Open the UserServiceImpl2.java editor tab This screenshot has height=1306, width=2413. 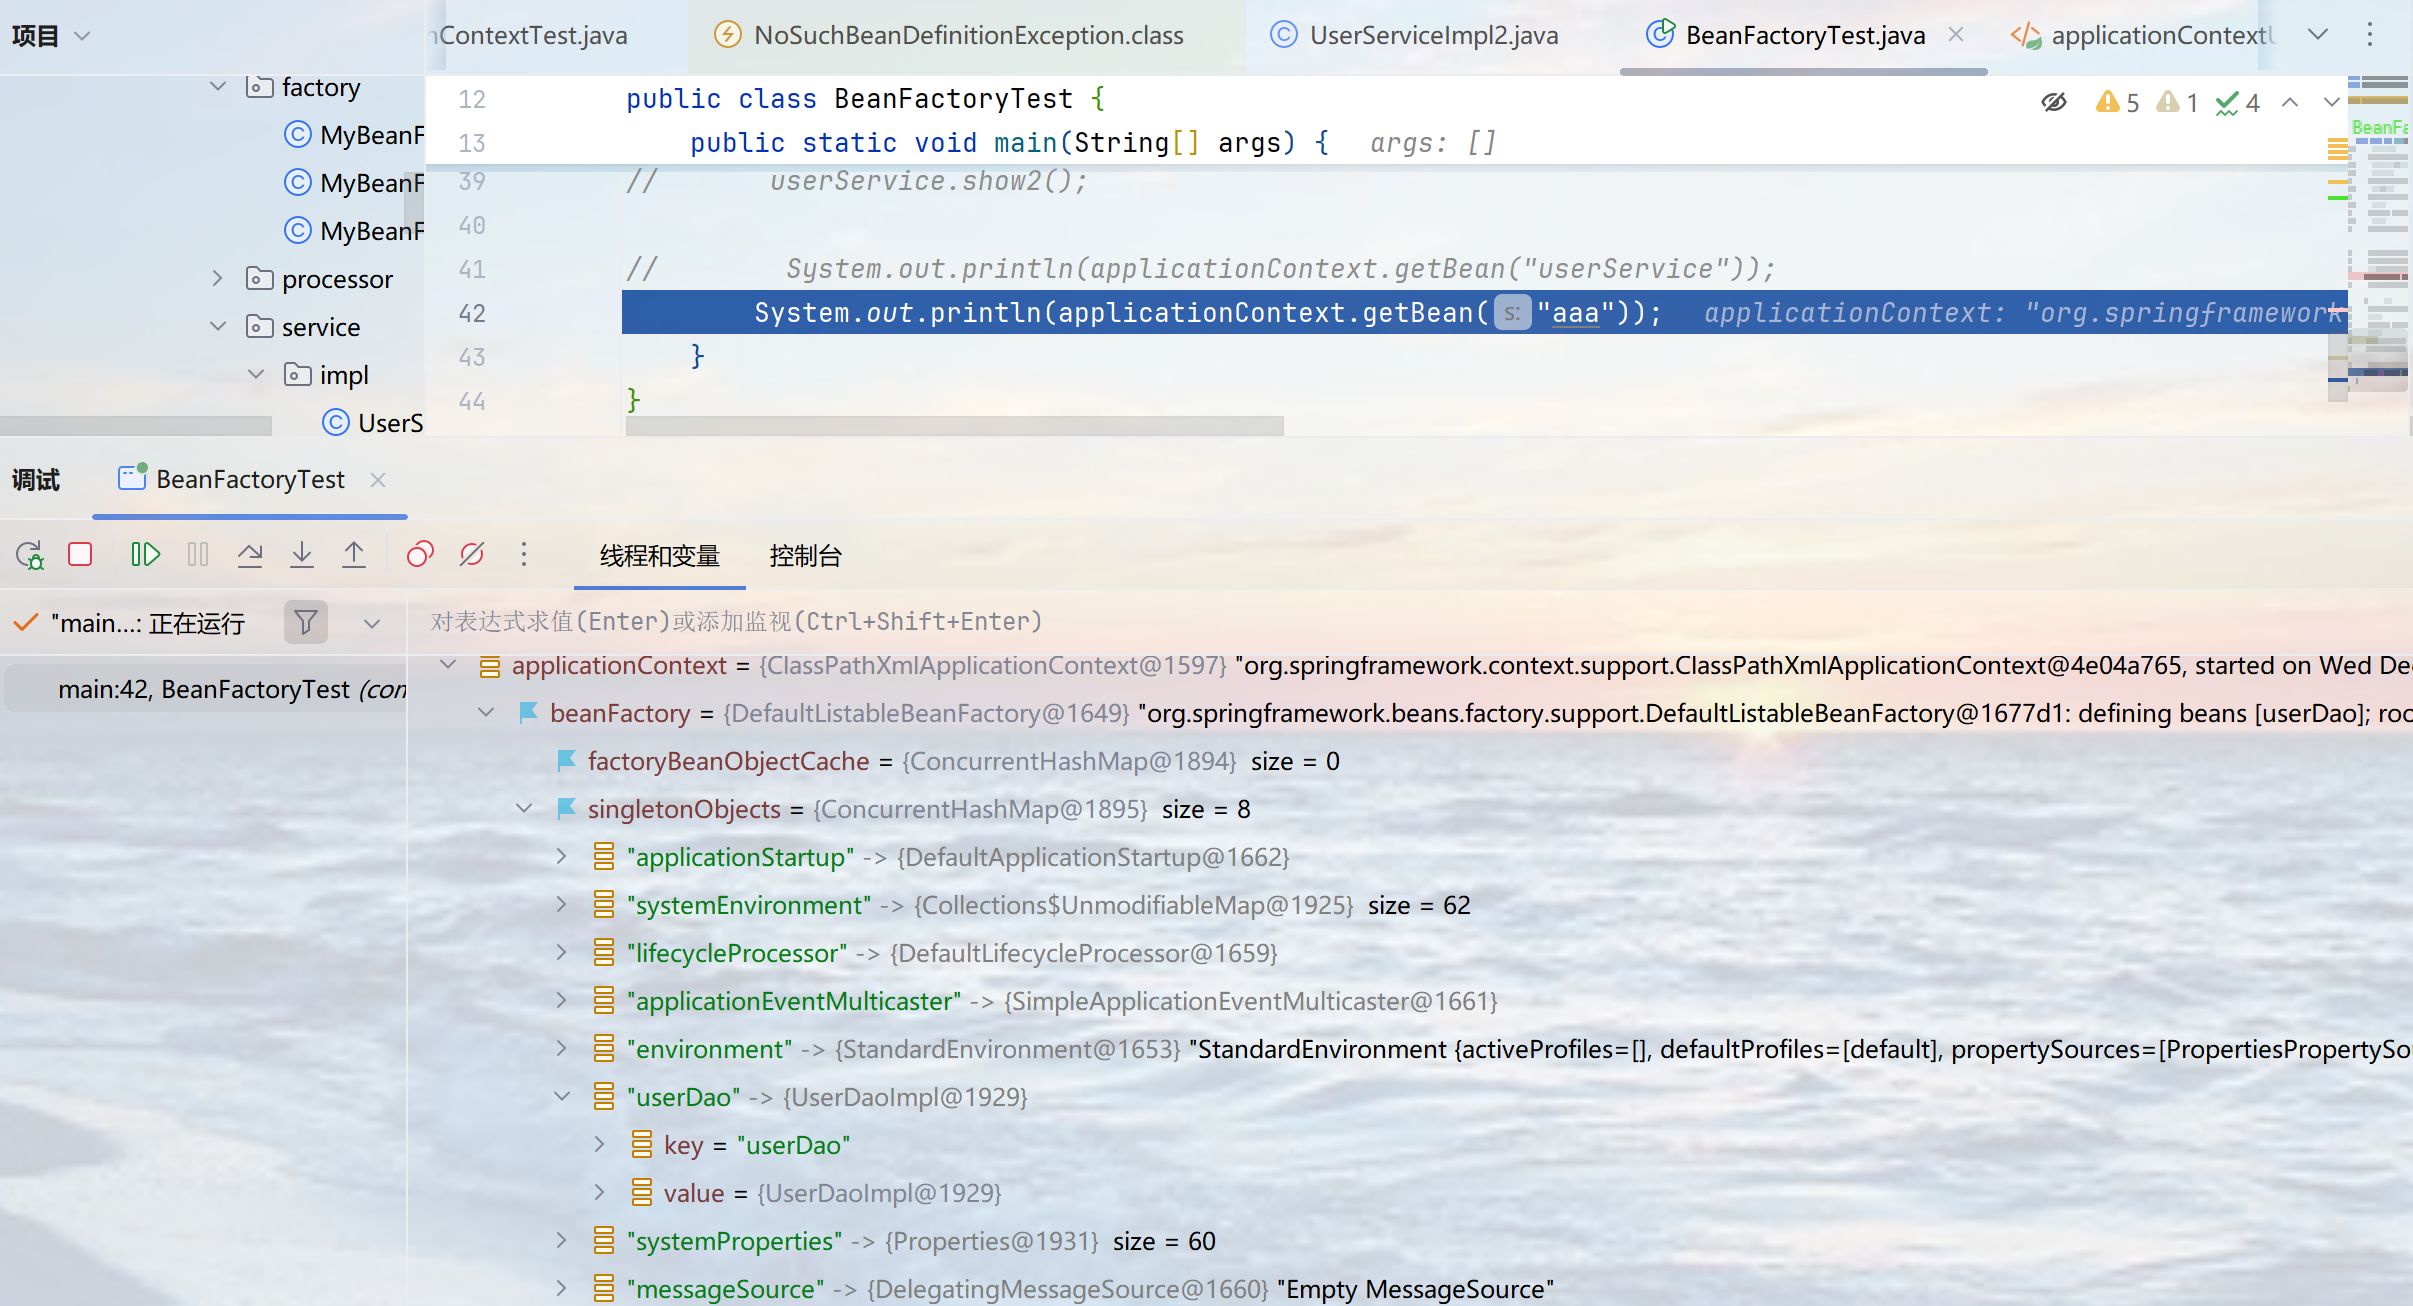(x=1433, y=36)
